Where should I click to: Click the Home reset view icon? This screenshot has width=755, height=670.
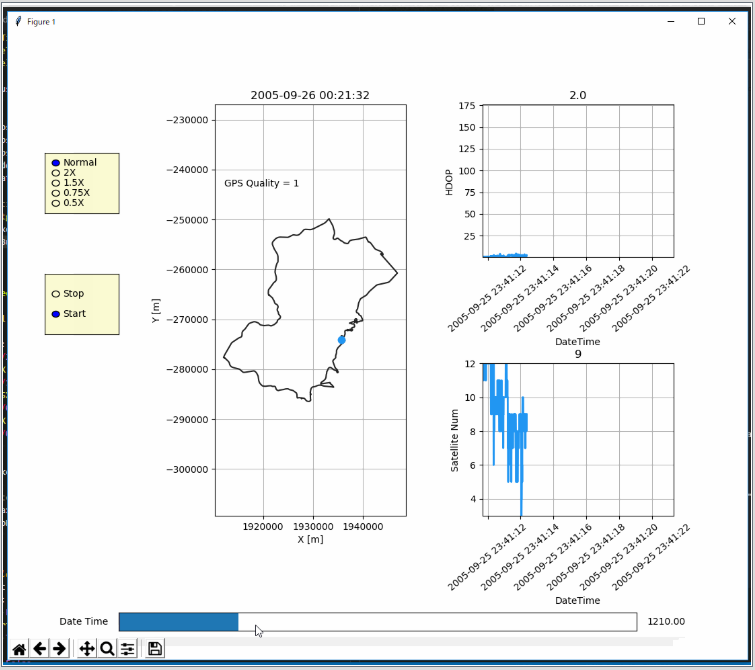19,649
